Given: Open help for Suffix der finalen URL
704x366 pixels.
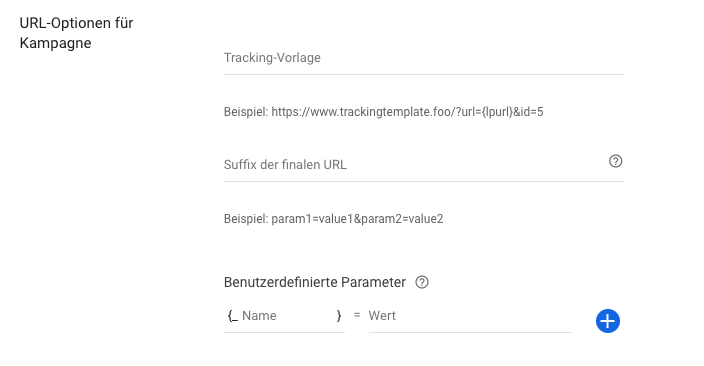Looking at the screenshot, I should tap(616, 161).
